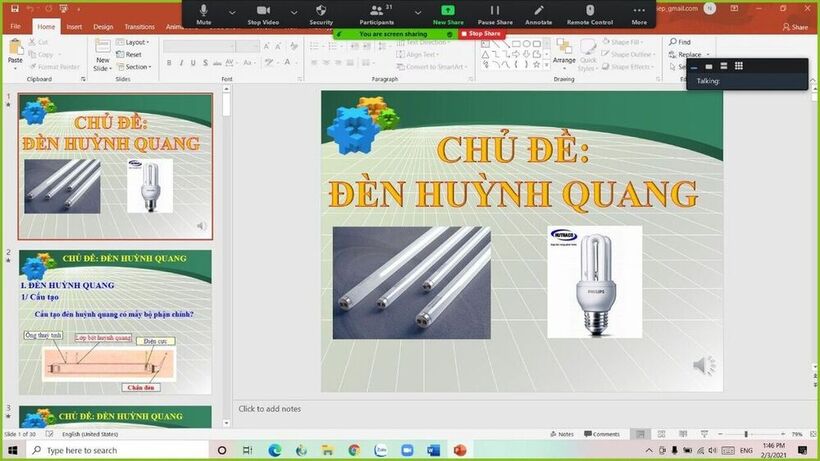Screen dimensions: 820x461
Task: Click Remote Control in Zoom toolbar
Action: (x=589, y=14)
